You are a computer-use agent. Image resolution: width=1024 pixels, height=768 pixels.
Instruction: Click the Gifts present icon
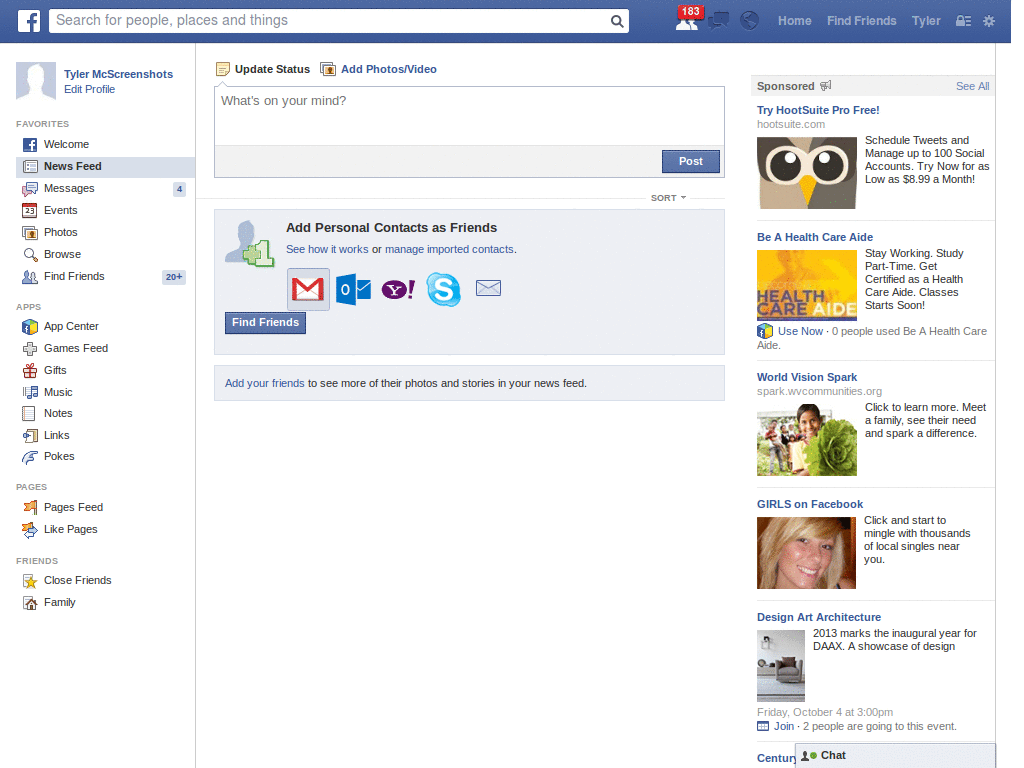(x=30, y=370)
